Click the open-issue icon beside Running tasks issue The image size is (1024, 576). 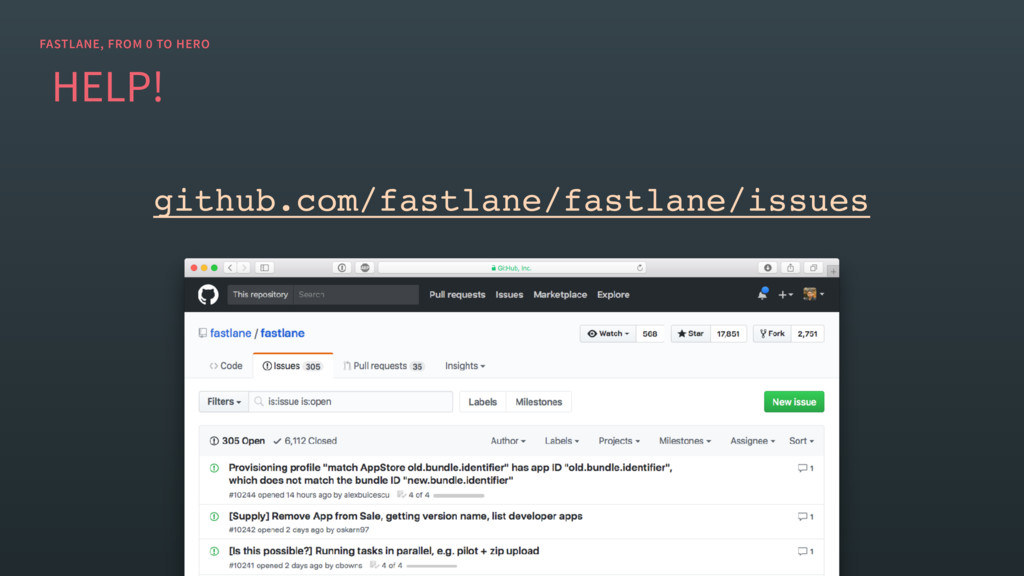[214, 551]
